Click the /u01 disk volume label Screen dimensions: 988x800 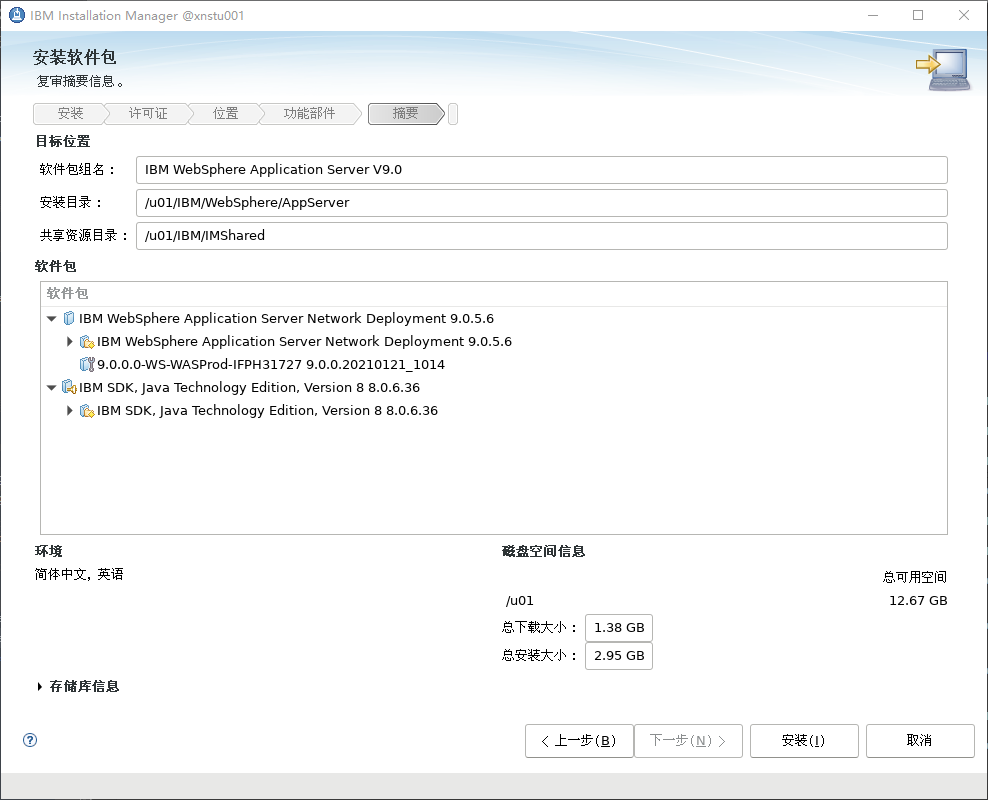coord(520,601)
